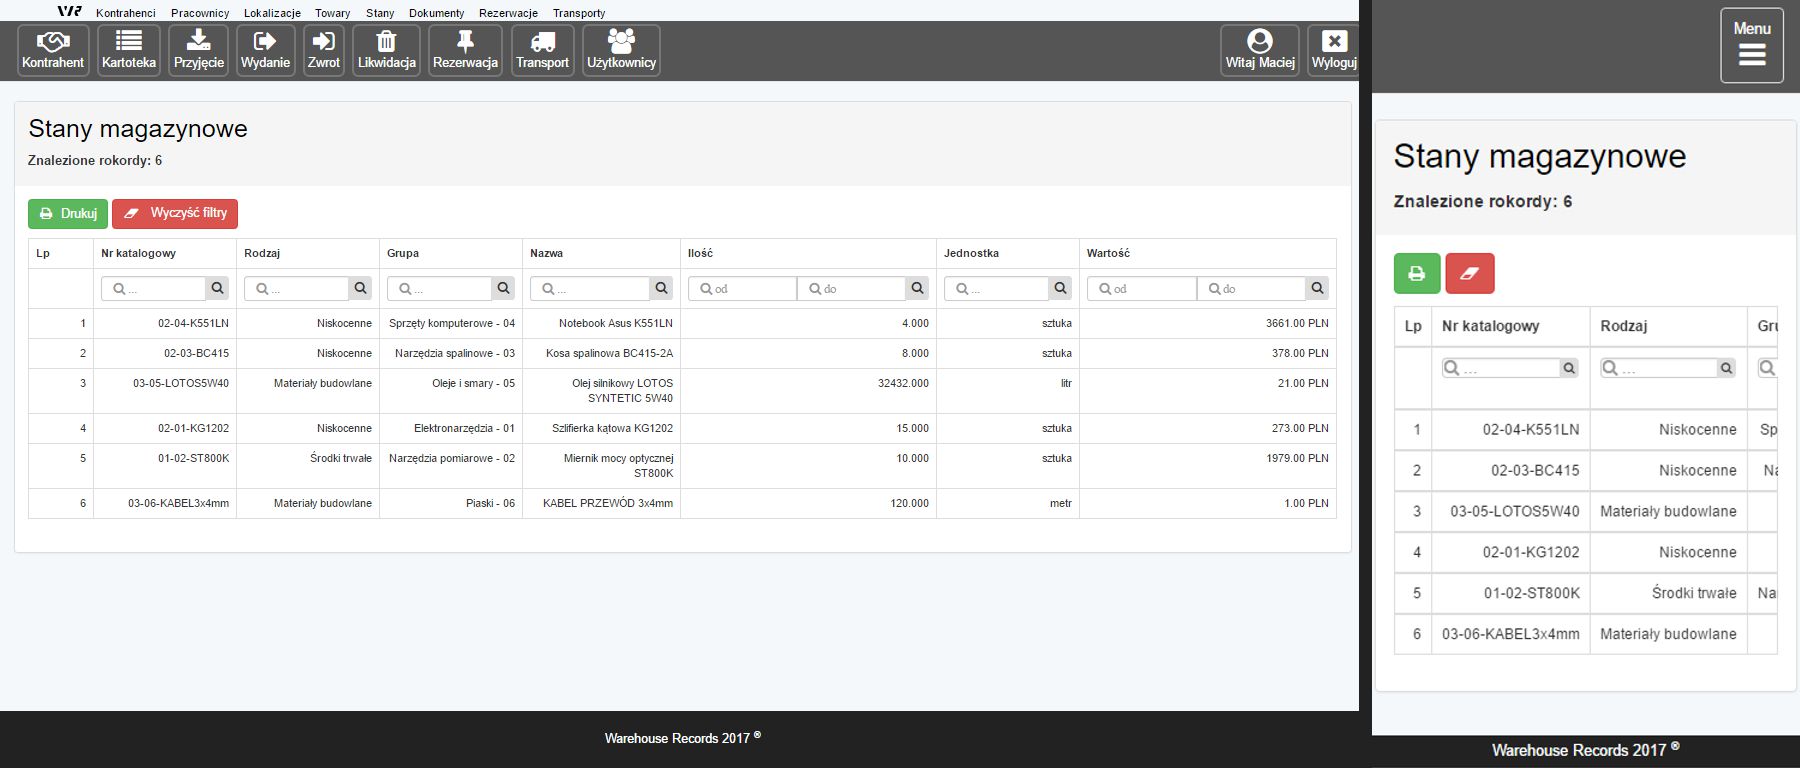Screen dimensions: 1800x768
Task: Click the Nazwa column search magnifier button
Action: (x=661, y=289)
